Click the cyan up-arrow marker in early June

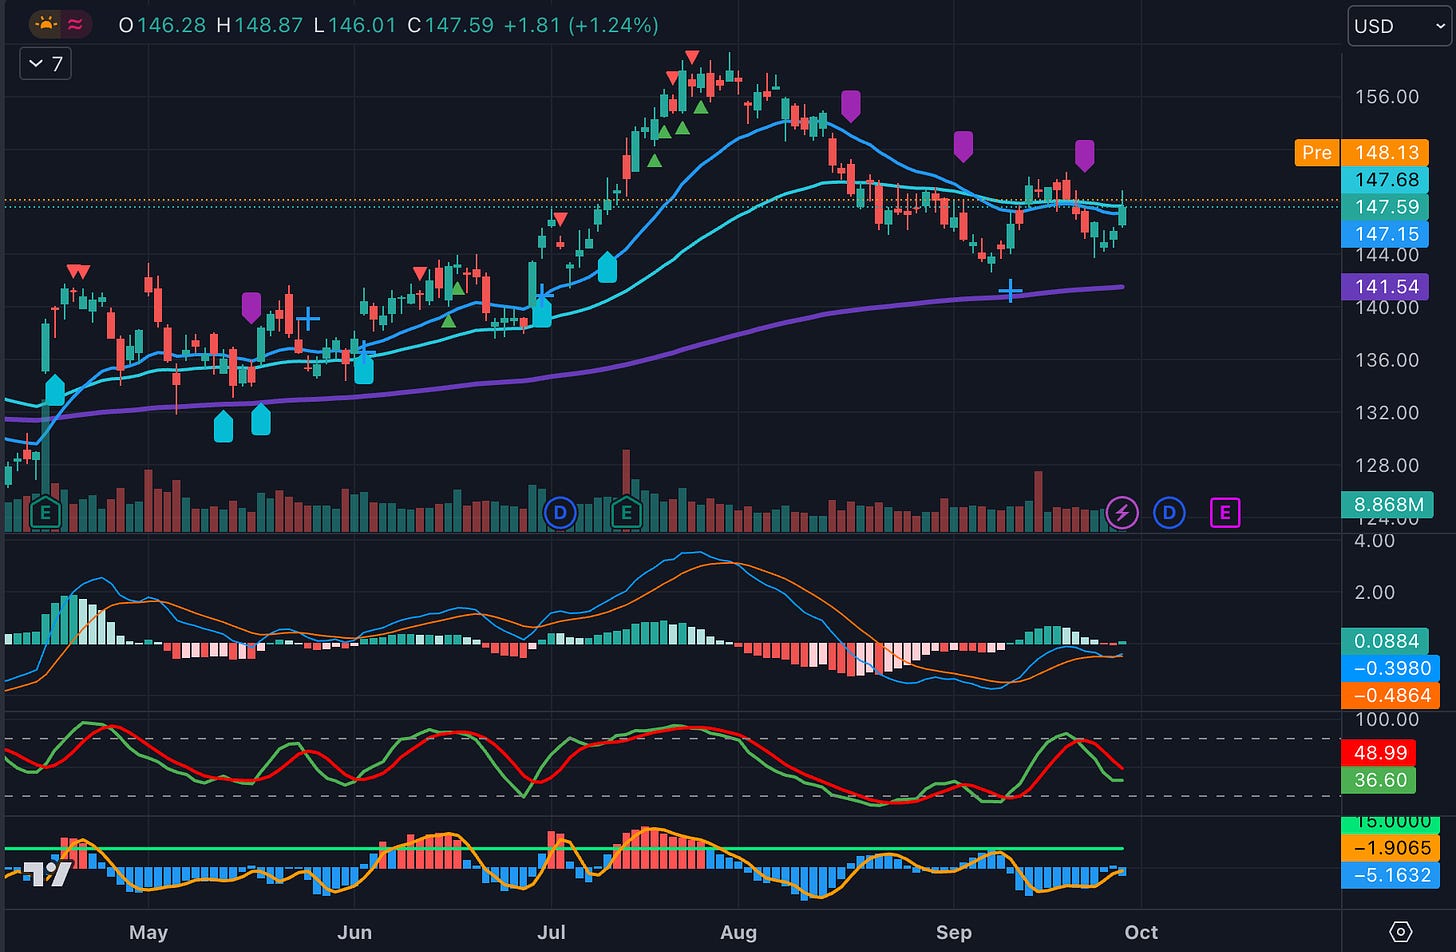(x=364, y=368)
